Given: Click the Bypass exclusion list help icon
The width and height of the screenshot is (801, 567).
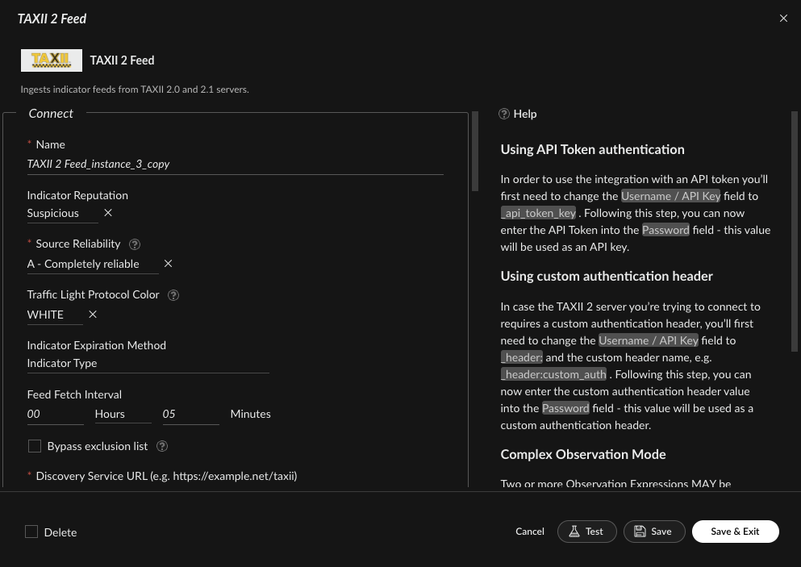Looking at the screenshot, I should (162, 446).
